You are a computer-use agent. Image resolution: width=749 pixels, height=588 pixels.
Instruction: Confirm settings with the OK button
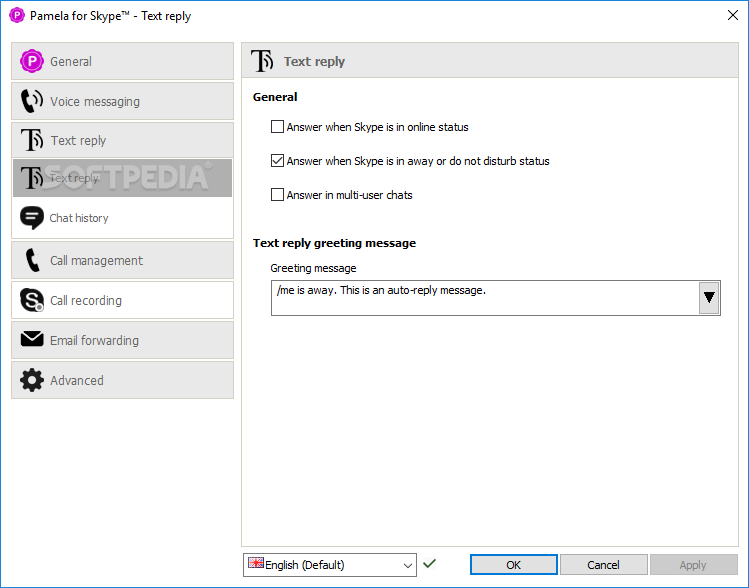[x=514, y=565]
